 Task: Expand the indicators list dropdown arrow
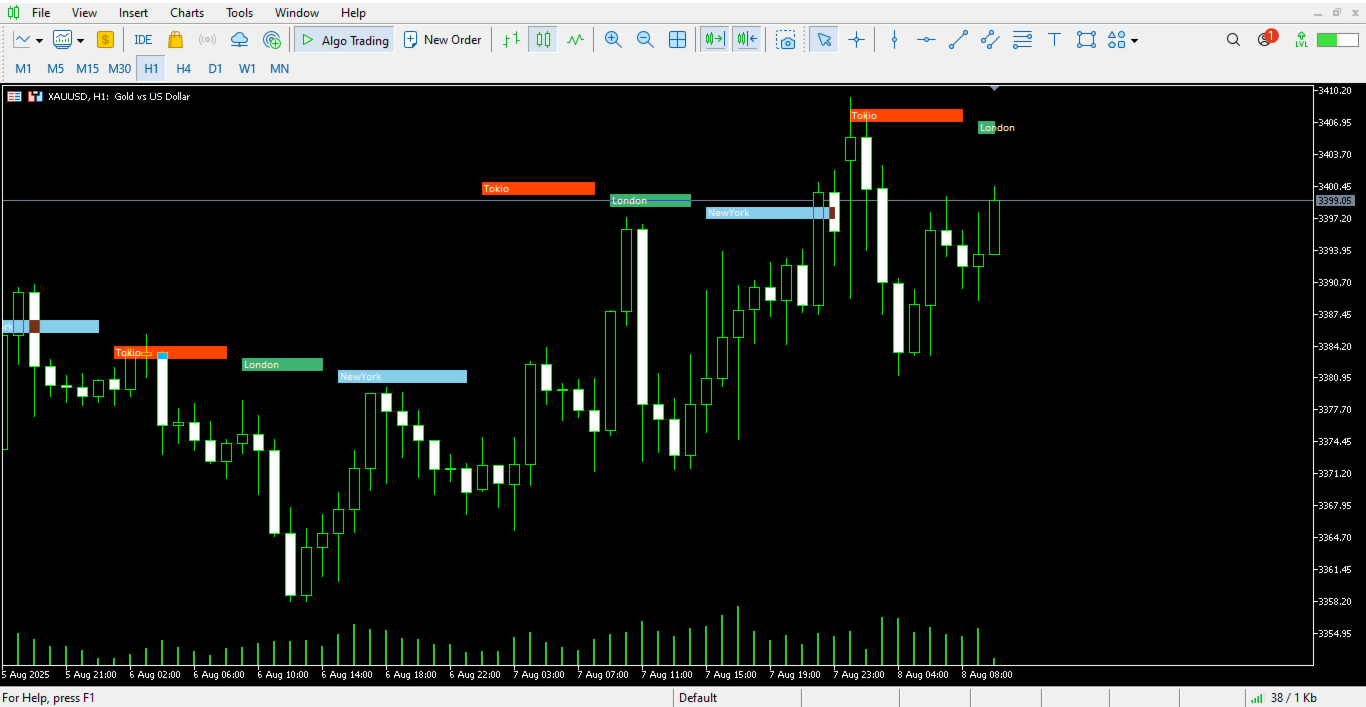coord(80,41)
